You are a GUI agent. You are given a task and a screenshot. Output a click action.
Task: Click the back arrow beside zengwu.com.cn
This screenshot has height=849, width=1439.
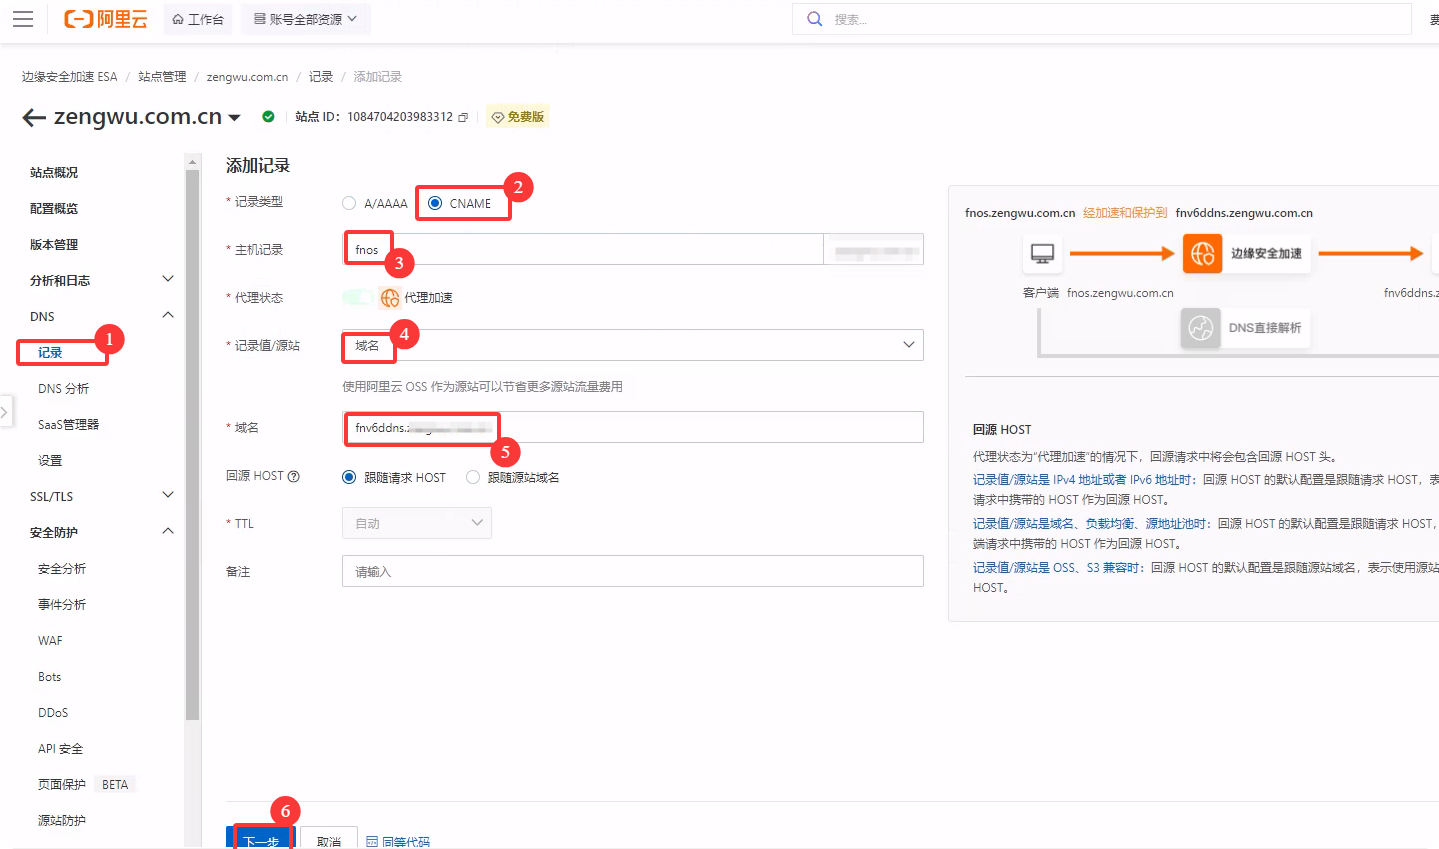[34, 118]
